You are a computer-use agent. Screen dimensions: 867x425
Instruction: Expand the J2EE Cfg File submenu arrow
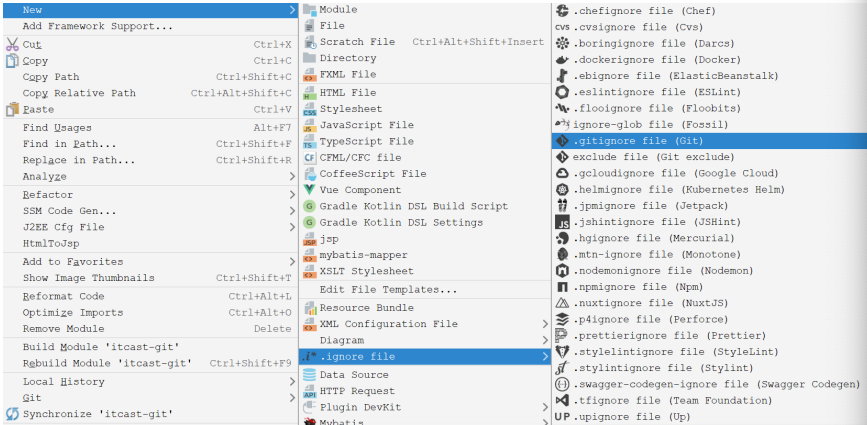(292, 227)
